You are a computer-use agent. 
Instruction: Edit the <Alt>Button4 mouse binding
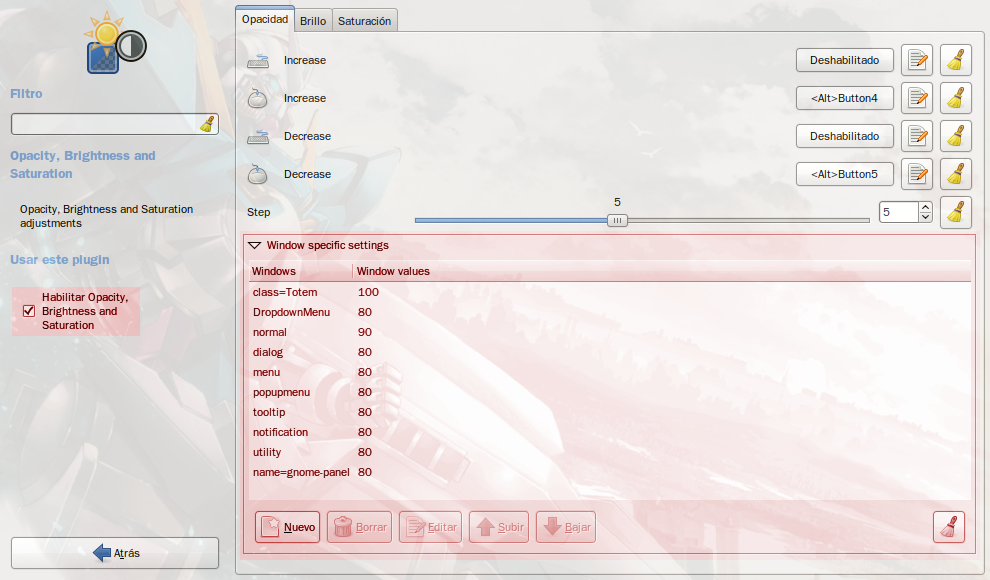[x=917, y=98]
